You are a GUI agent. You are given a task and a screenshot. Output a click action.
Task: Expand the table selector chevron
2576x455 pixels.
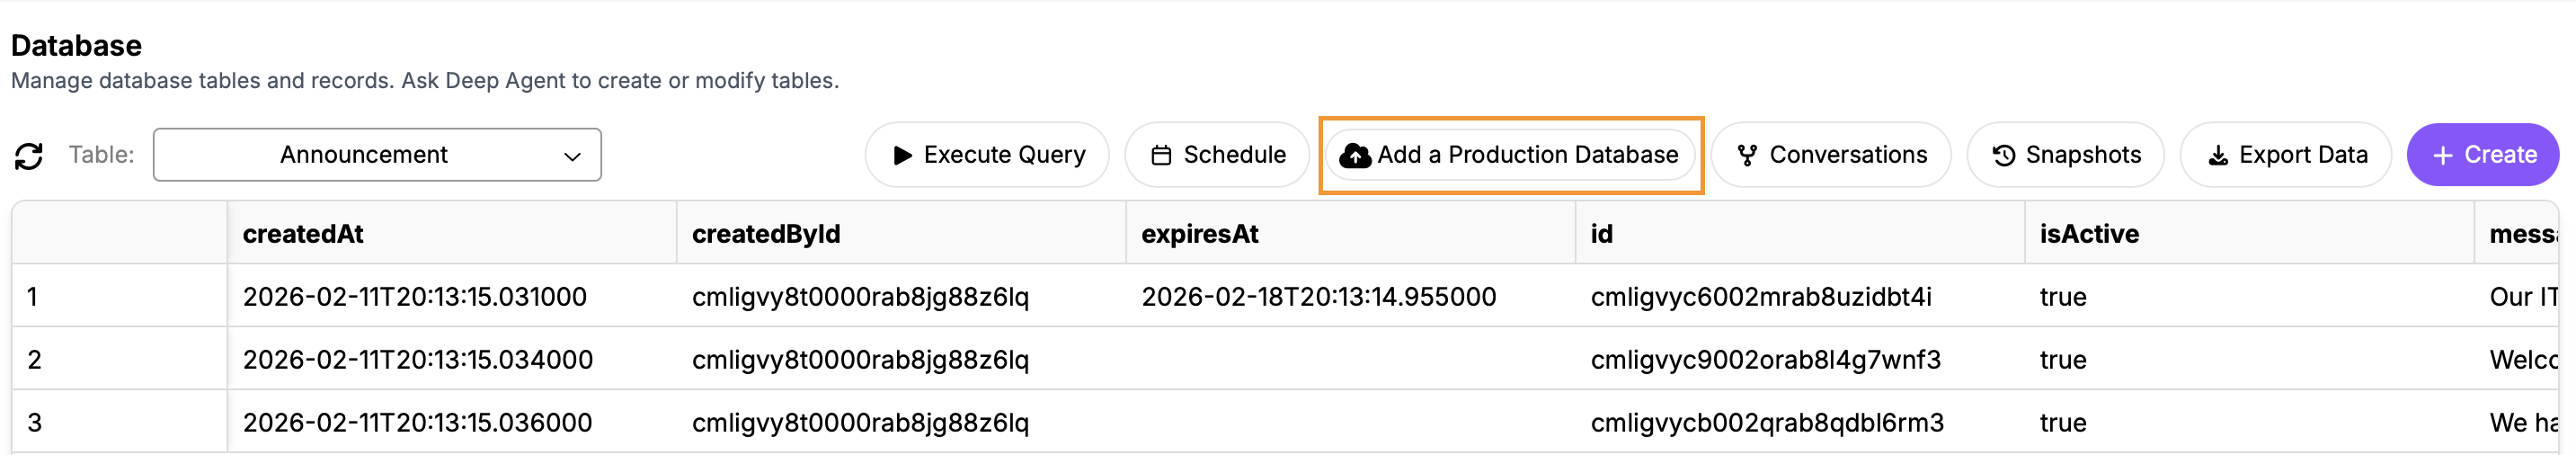click(x=572, y=156)
